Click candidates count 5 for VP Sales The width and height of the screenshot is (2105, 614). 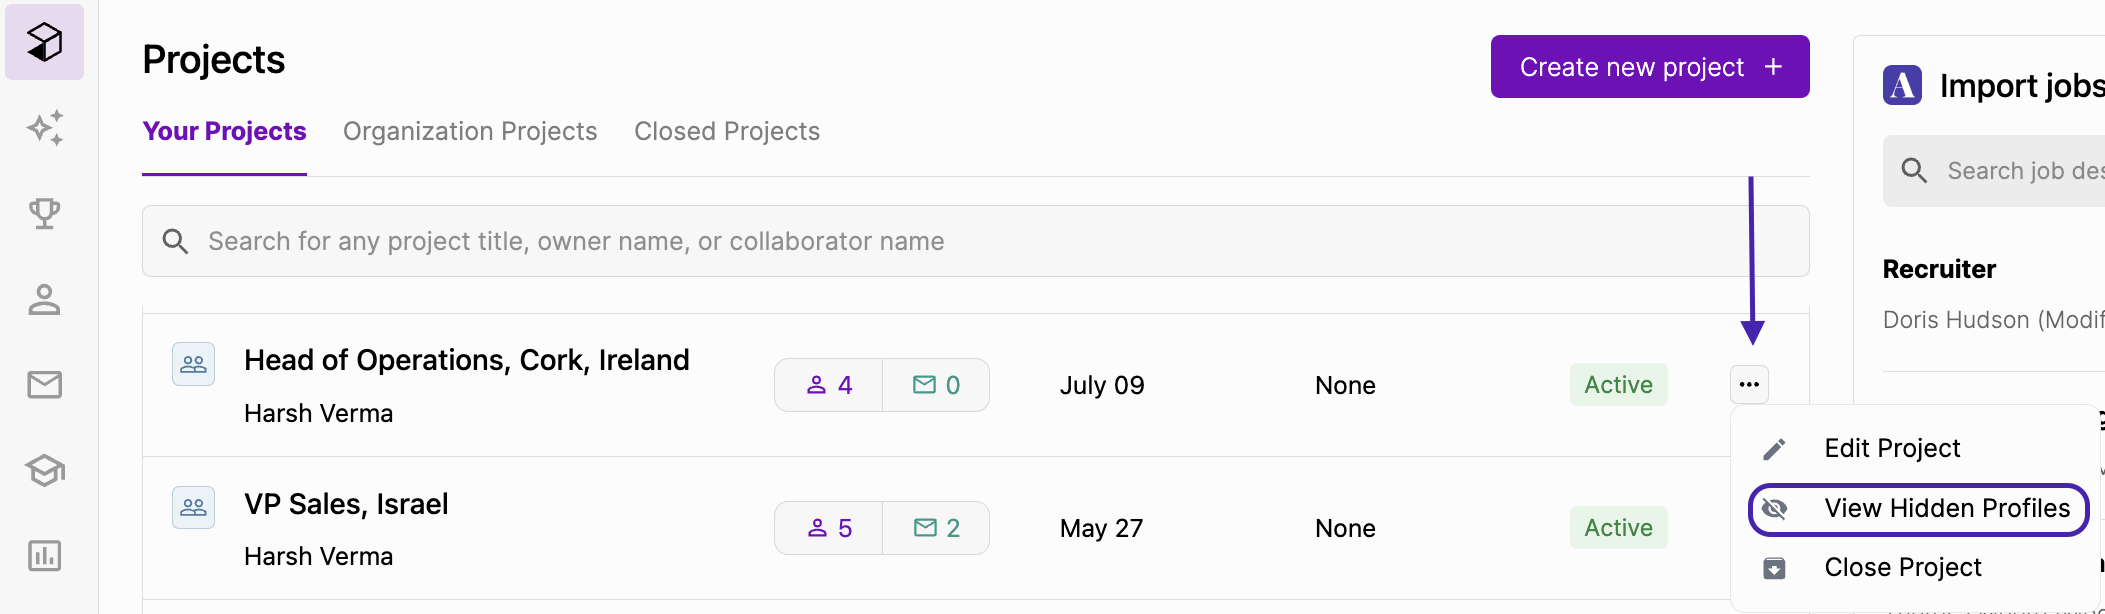829,528
